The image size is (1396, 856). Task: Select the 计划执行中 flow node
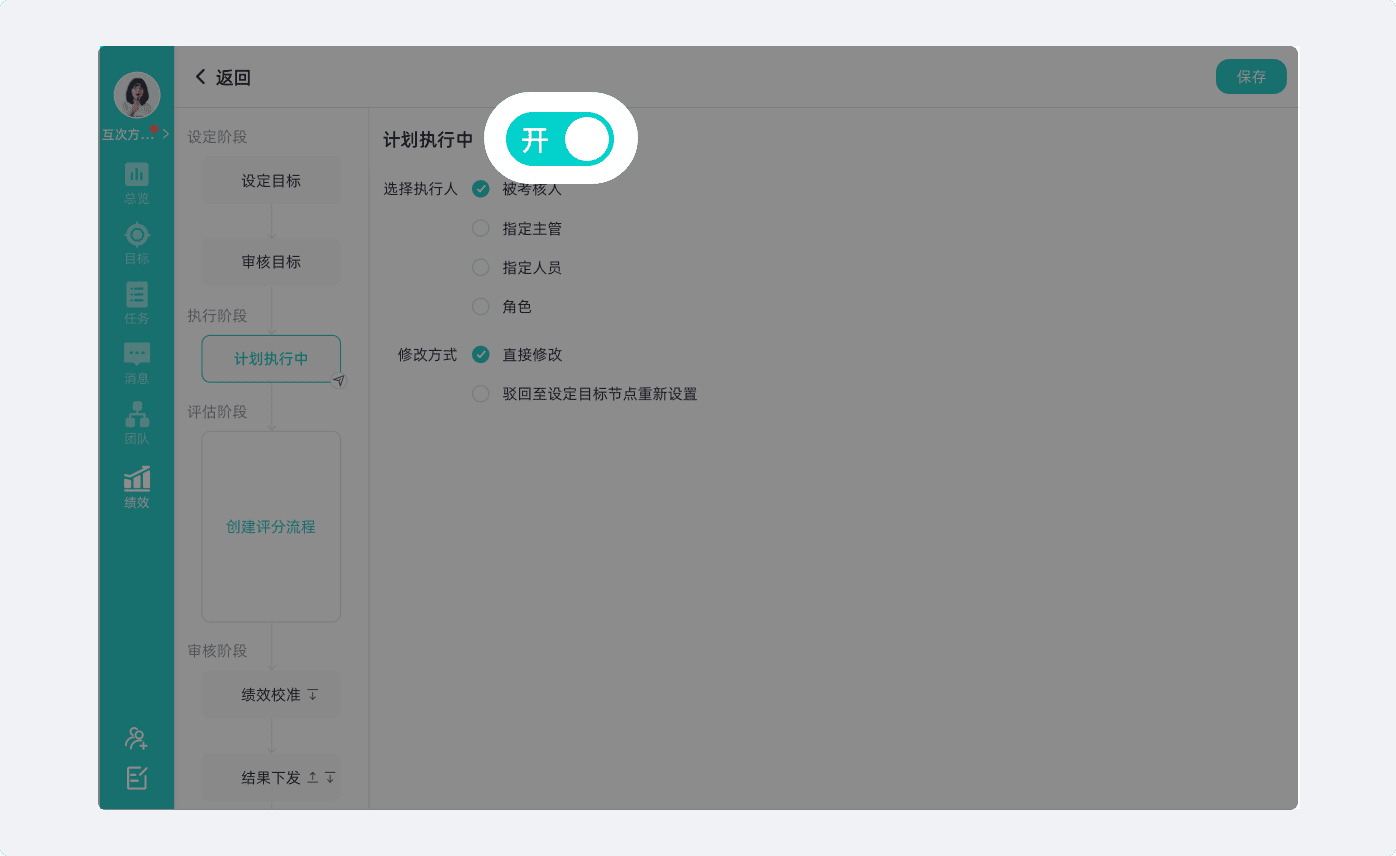271,359
